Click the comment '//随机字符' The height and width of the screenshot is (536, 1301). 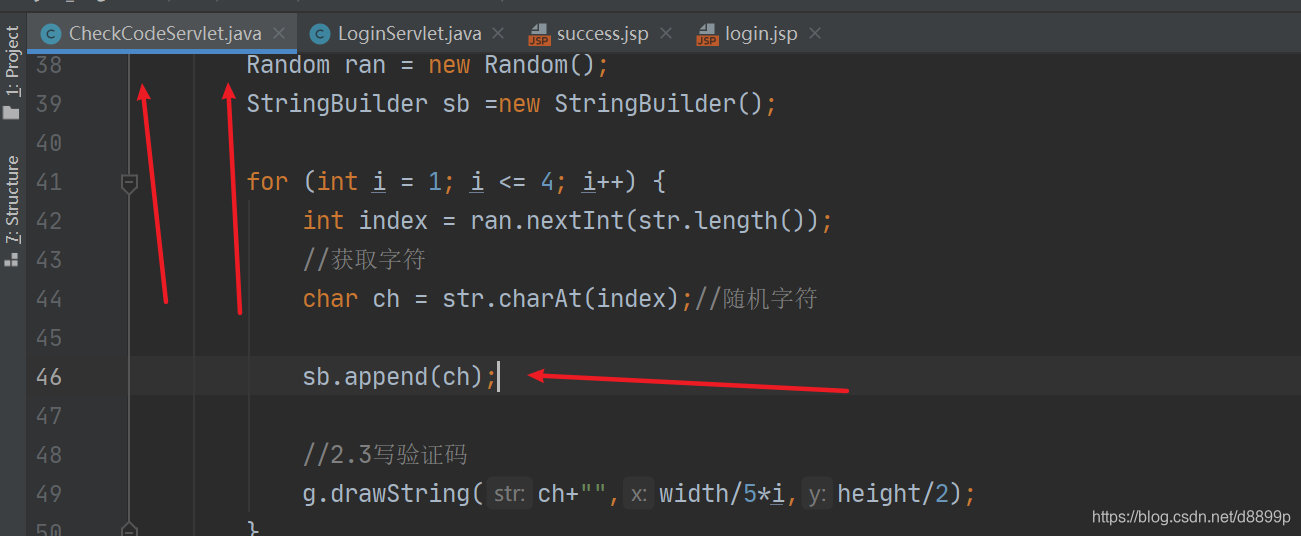pyautogui.click(x=756, y=299)
